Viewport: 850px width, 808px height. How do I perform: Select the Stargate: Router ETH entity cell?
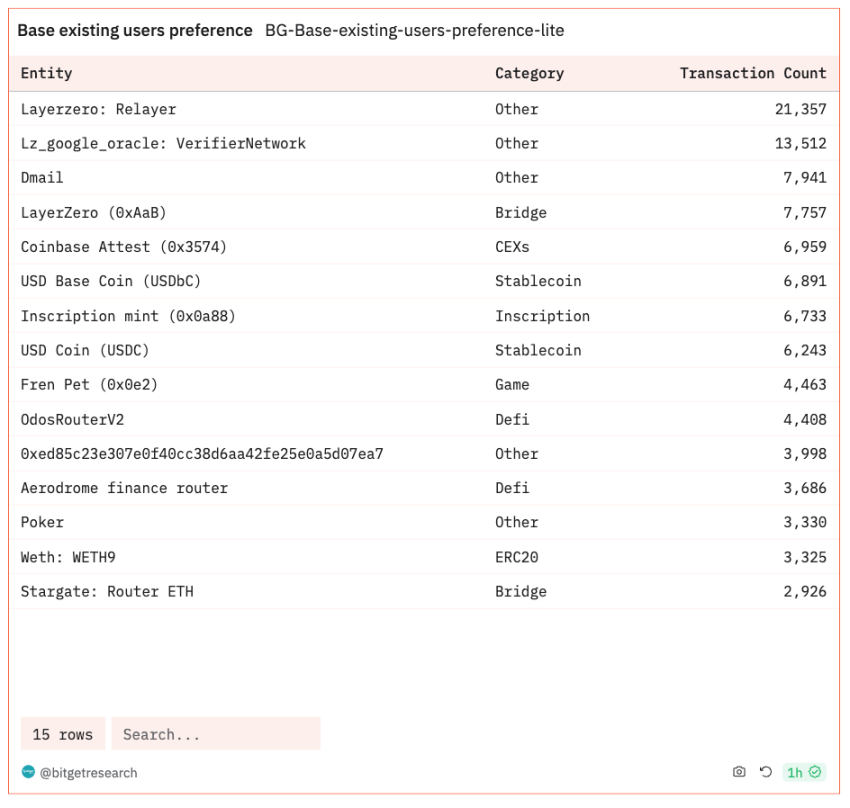[x=107, y=592]
